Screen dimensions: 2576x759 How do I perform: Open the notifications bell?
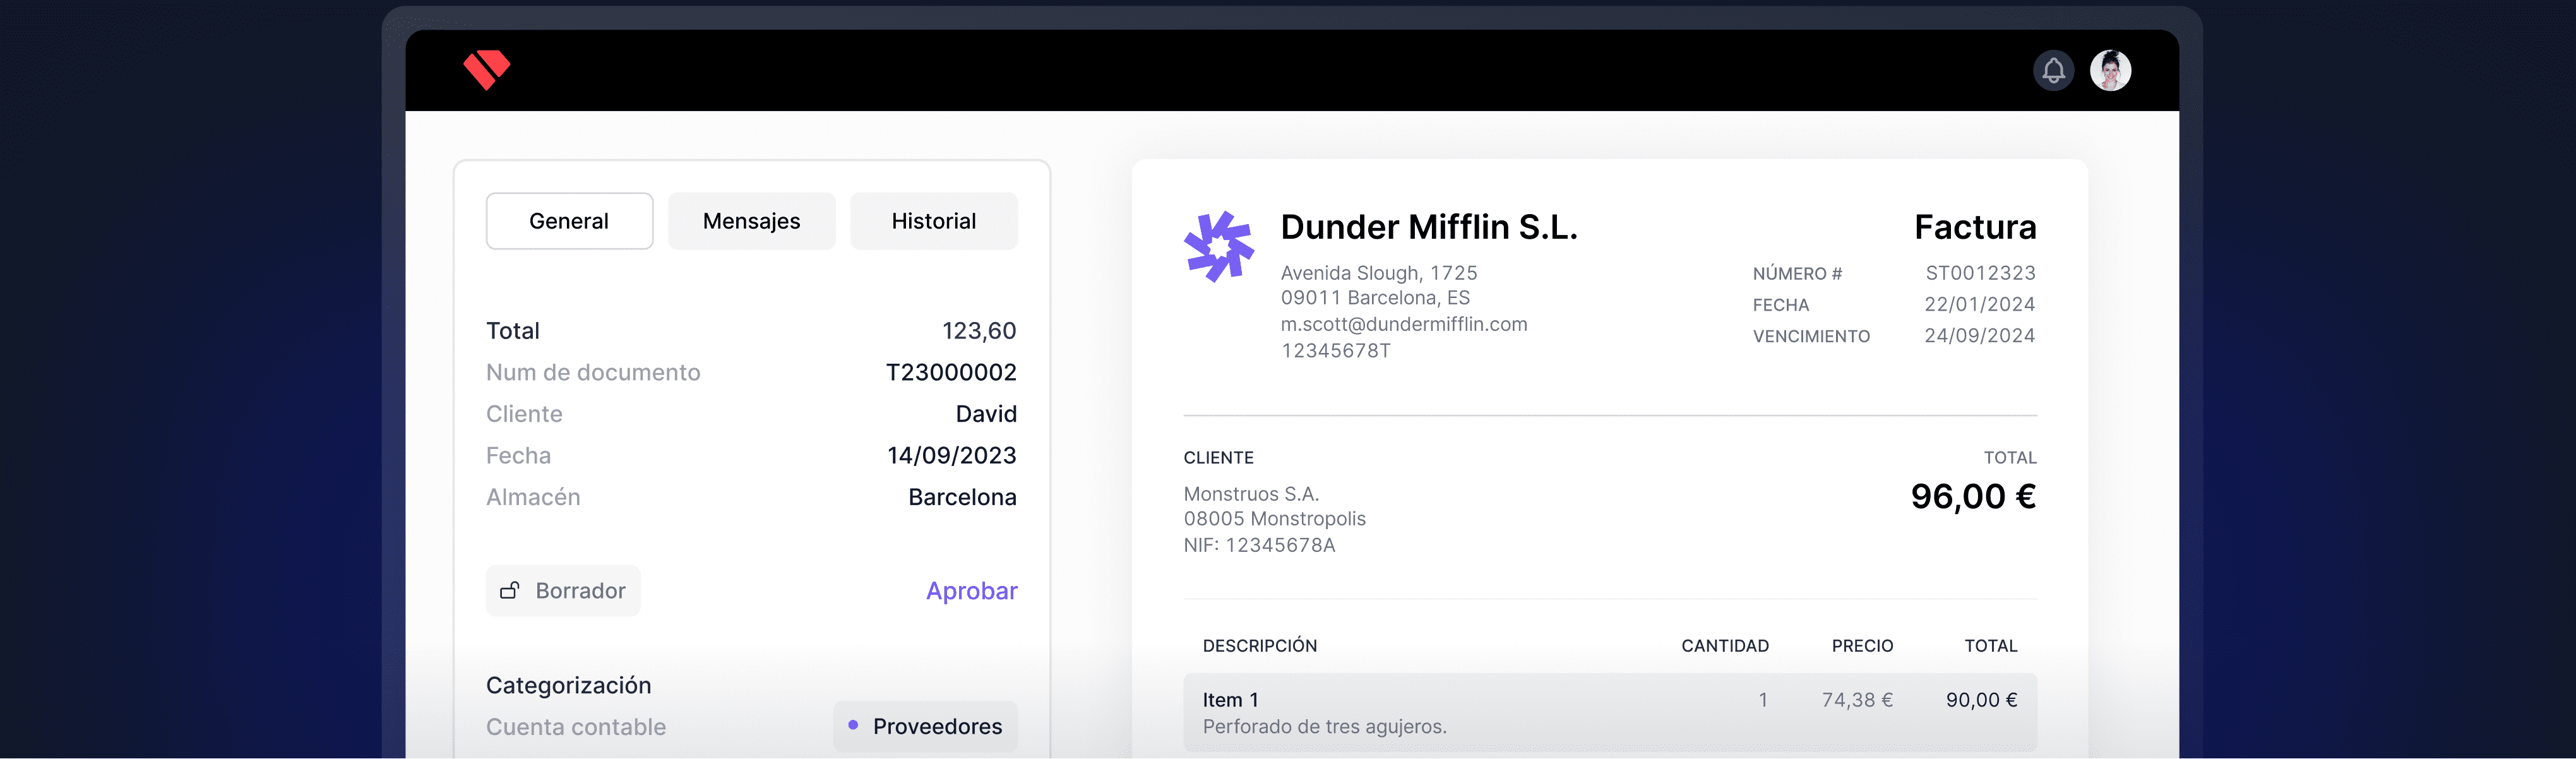click(2053, 71)
